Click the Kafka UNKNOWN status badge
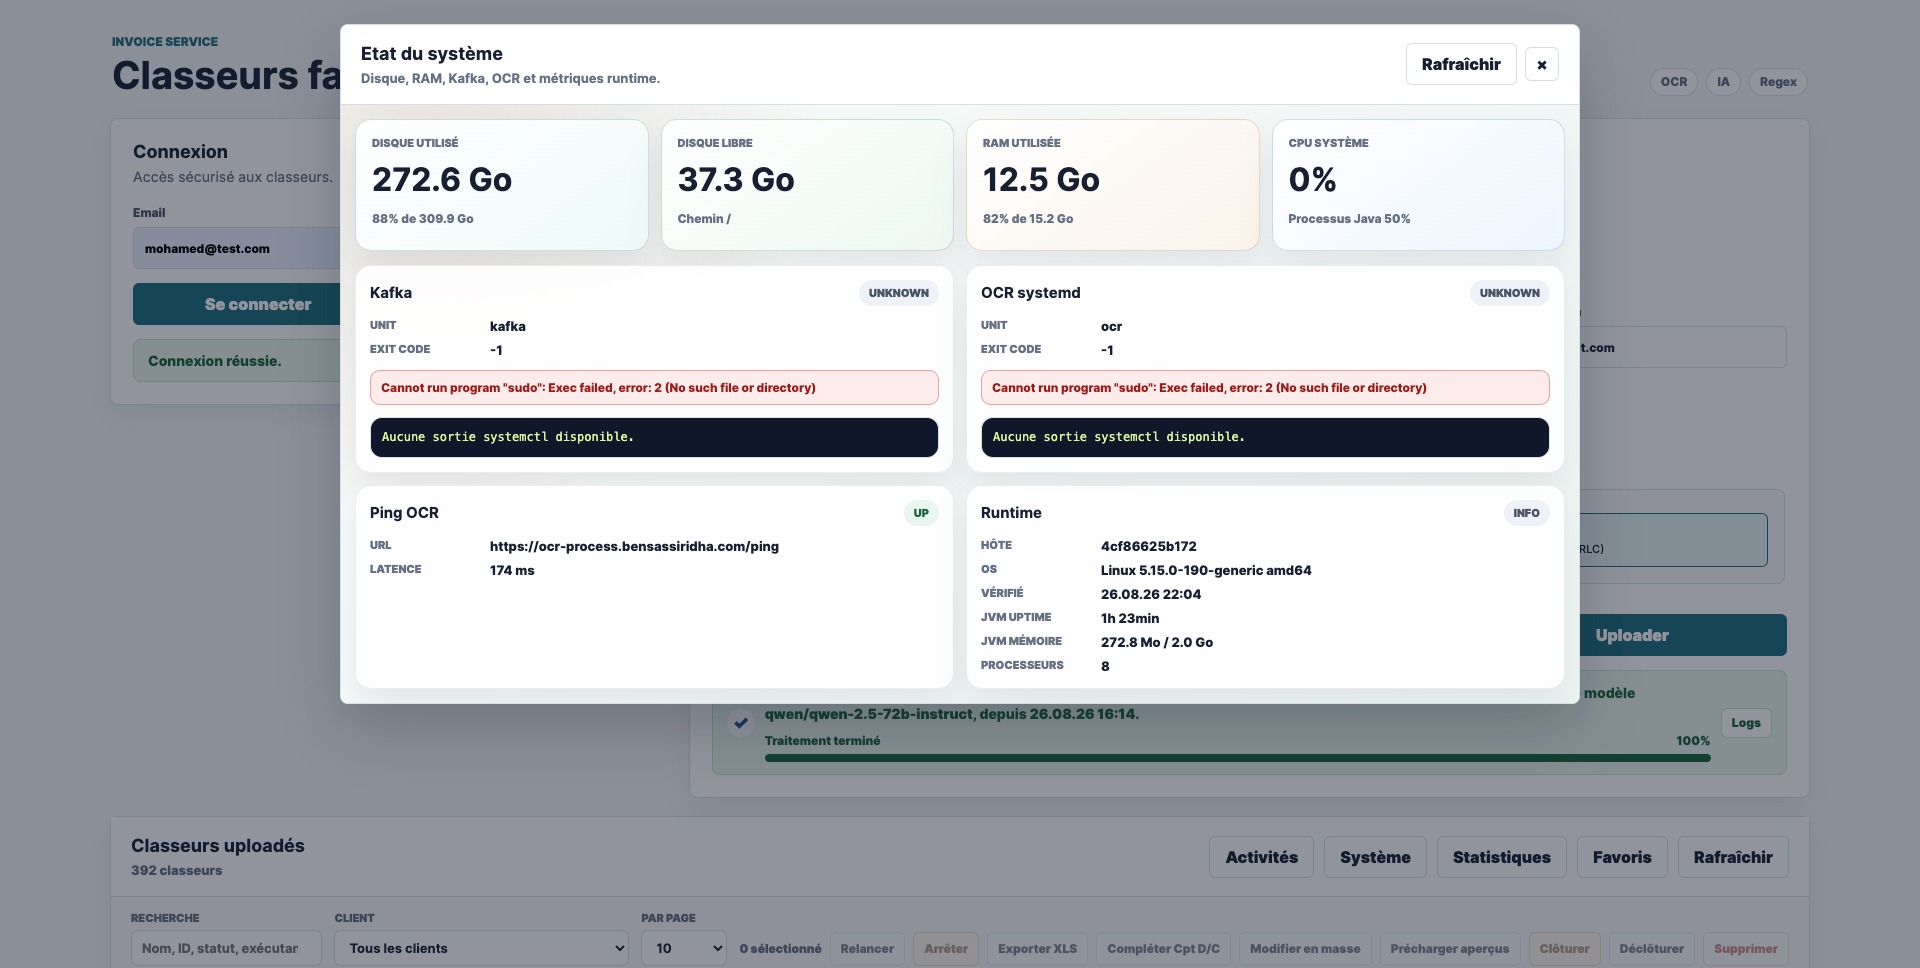1920x968 pixels. (898, 293)
